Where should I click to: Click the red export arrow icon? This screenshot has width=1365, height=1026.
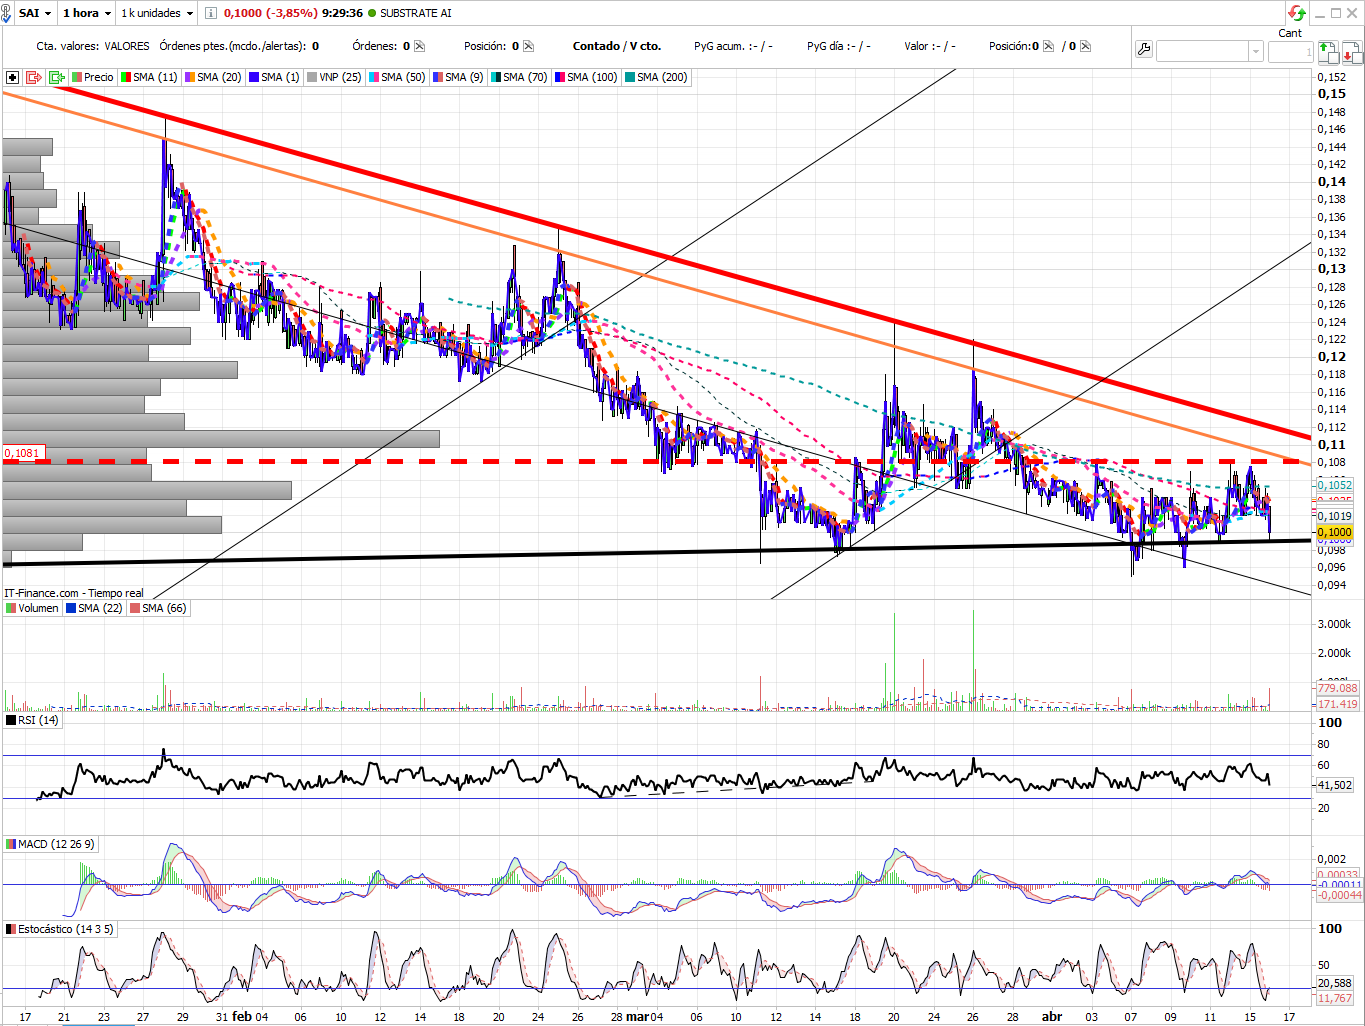pyautogui.click(x=34, y=77)
